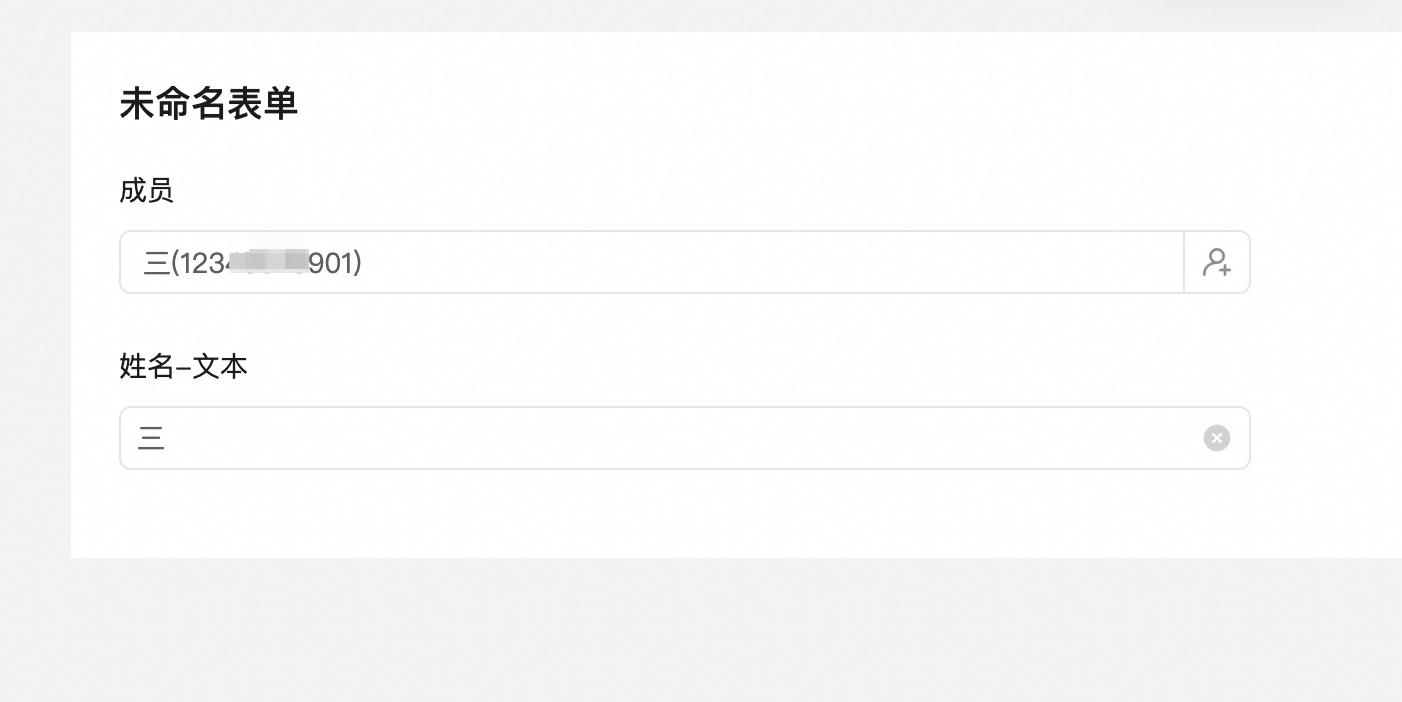Click the person-plus icon beside the member field
Image resolution: width=1402 pixels, height=702 pixels.
1217,262
